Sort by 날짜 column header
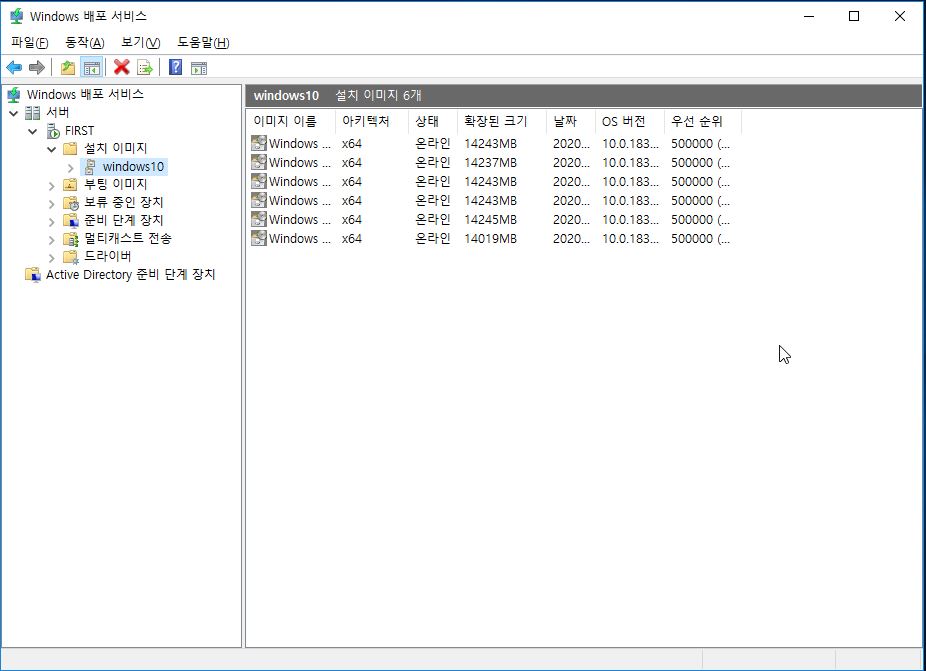926x671 pixels. 570,121
